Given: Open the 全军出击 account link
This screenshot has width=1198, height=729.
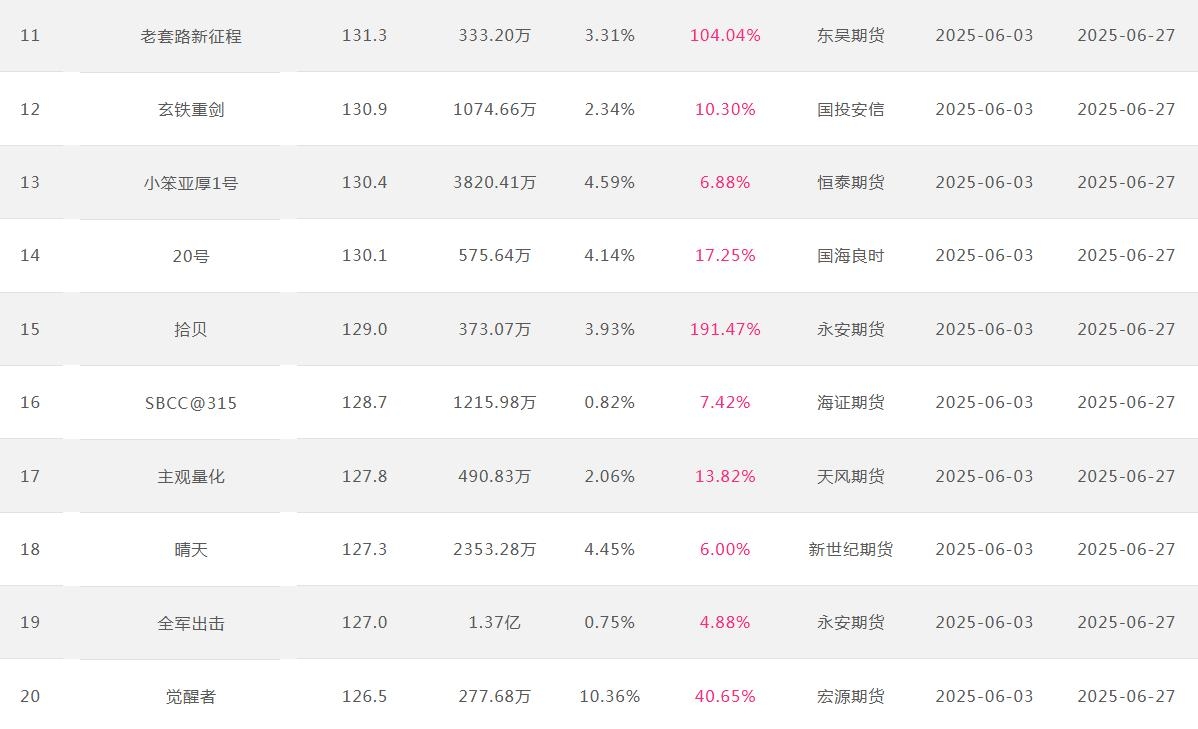Looking at the screenshot, I should click(191, 623).
